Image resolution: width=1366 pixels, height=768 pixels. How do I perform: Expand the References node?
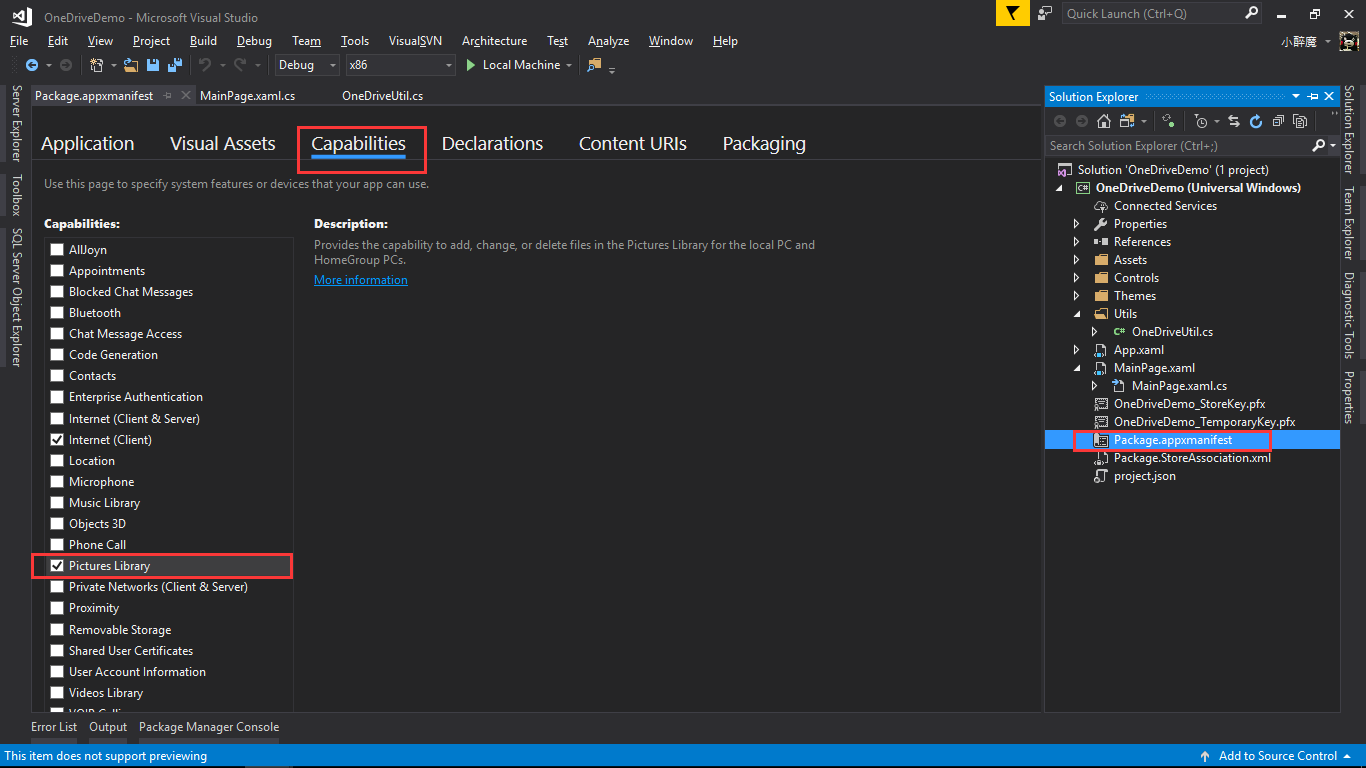(1077, 242)
